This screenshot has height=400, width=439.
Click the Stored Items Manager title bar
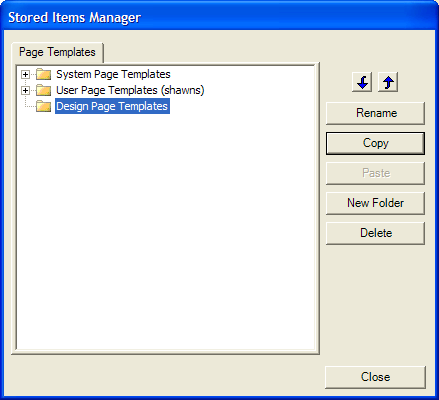click(x=219, y=17)
